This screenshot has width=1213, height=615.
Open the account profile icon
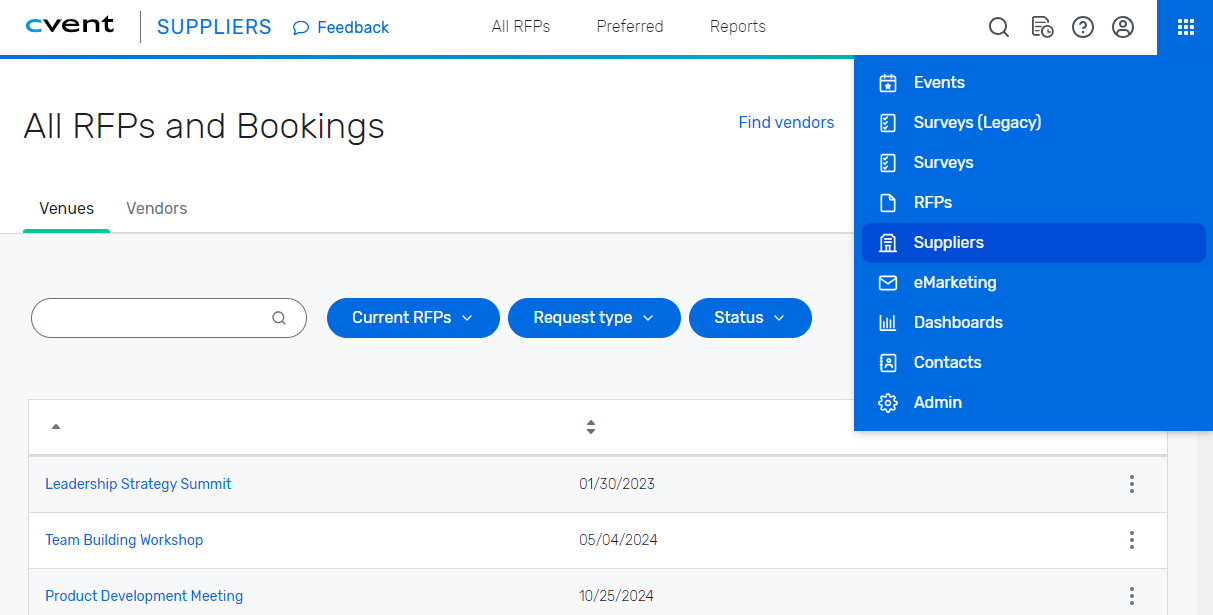point(1122,27)
